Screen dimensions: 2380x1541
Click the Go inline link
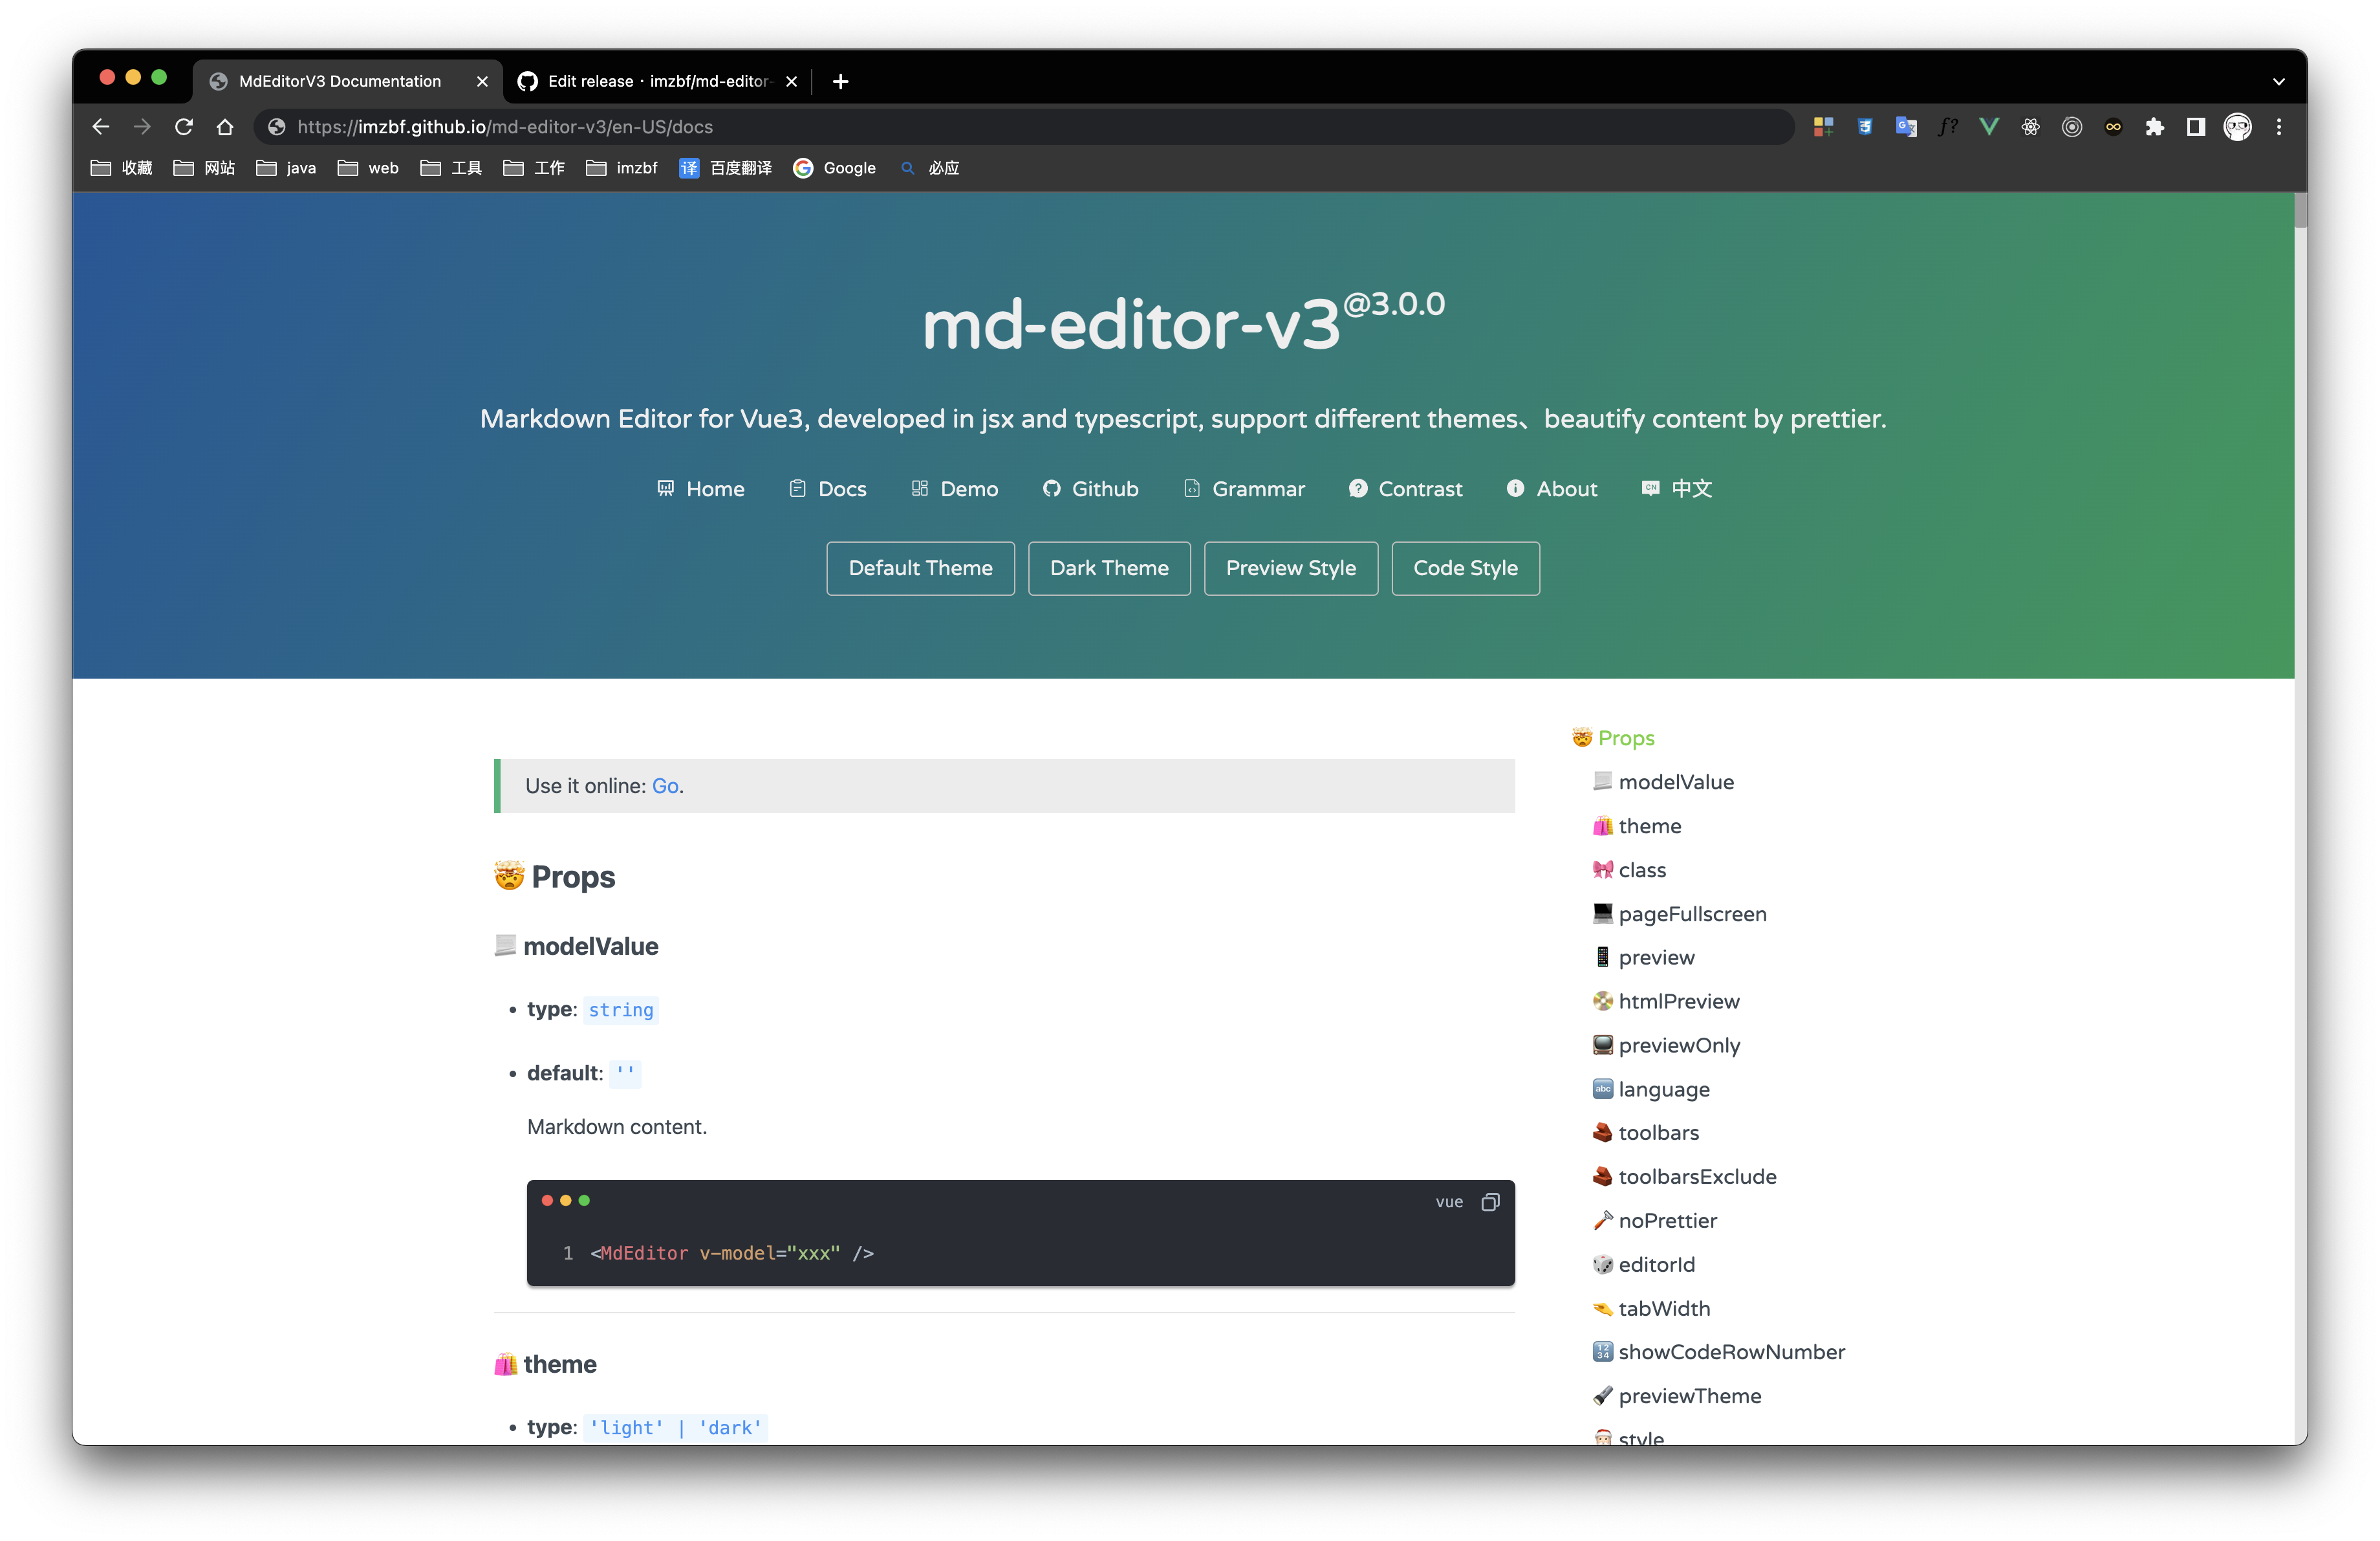664,786
